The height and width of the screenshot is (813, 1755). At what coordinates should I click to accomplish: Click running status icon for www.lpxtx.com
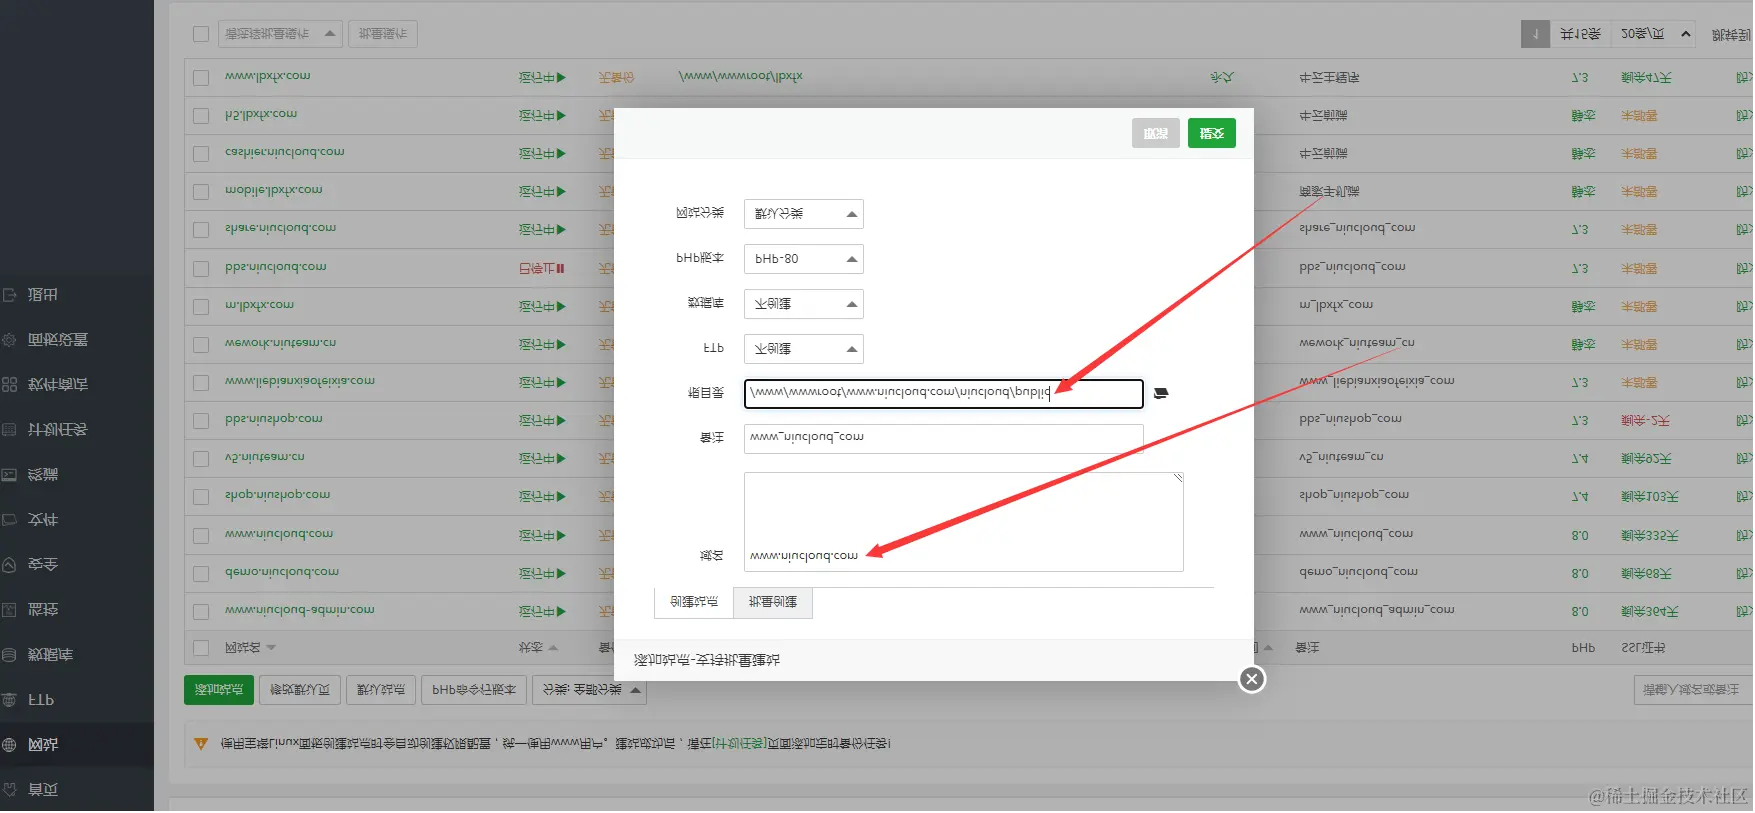pos(561,77)
